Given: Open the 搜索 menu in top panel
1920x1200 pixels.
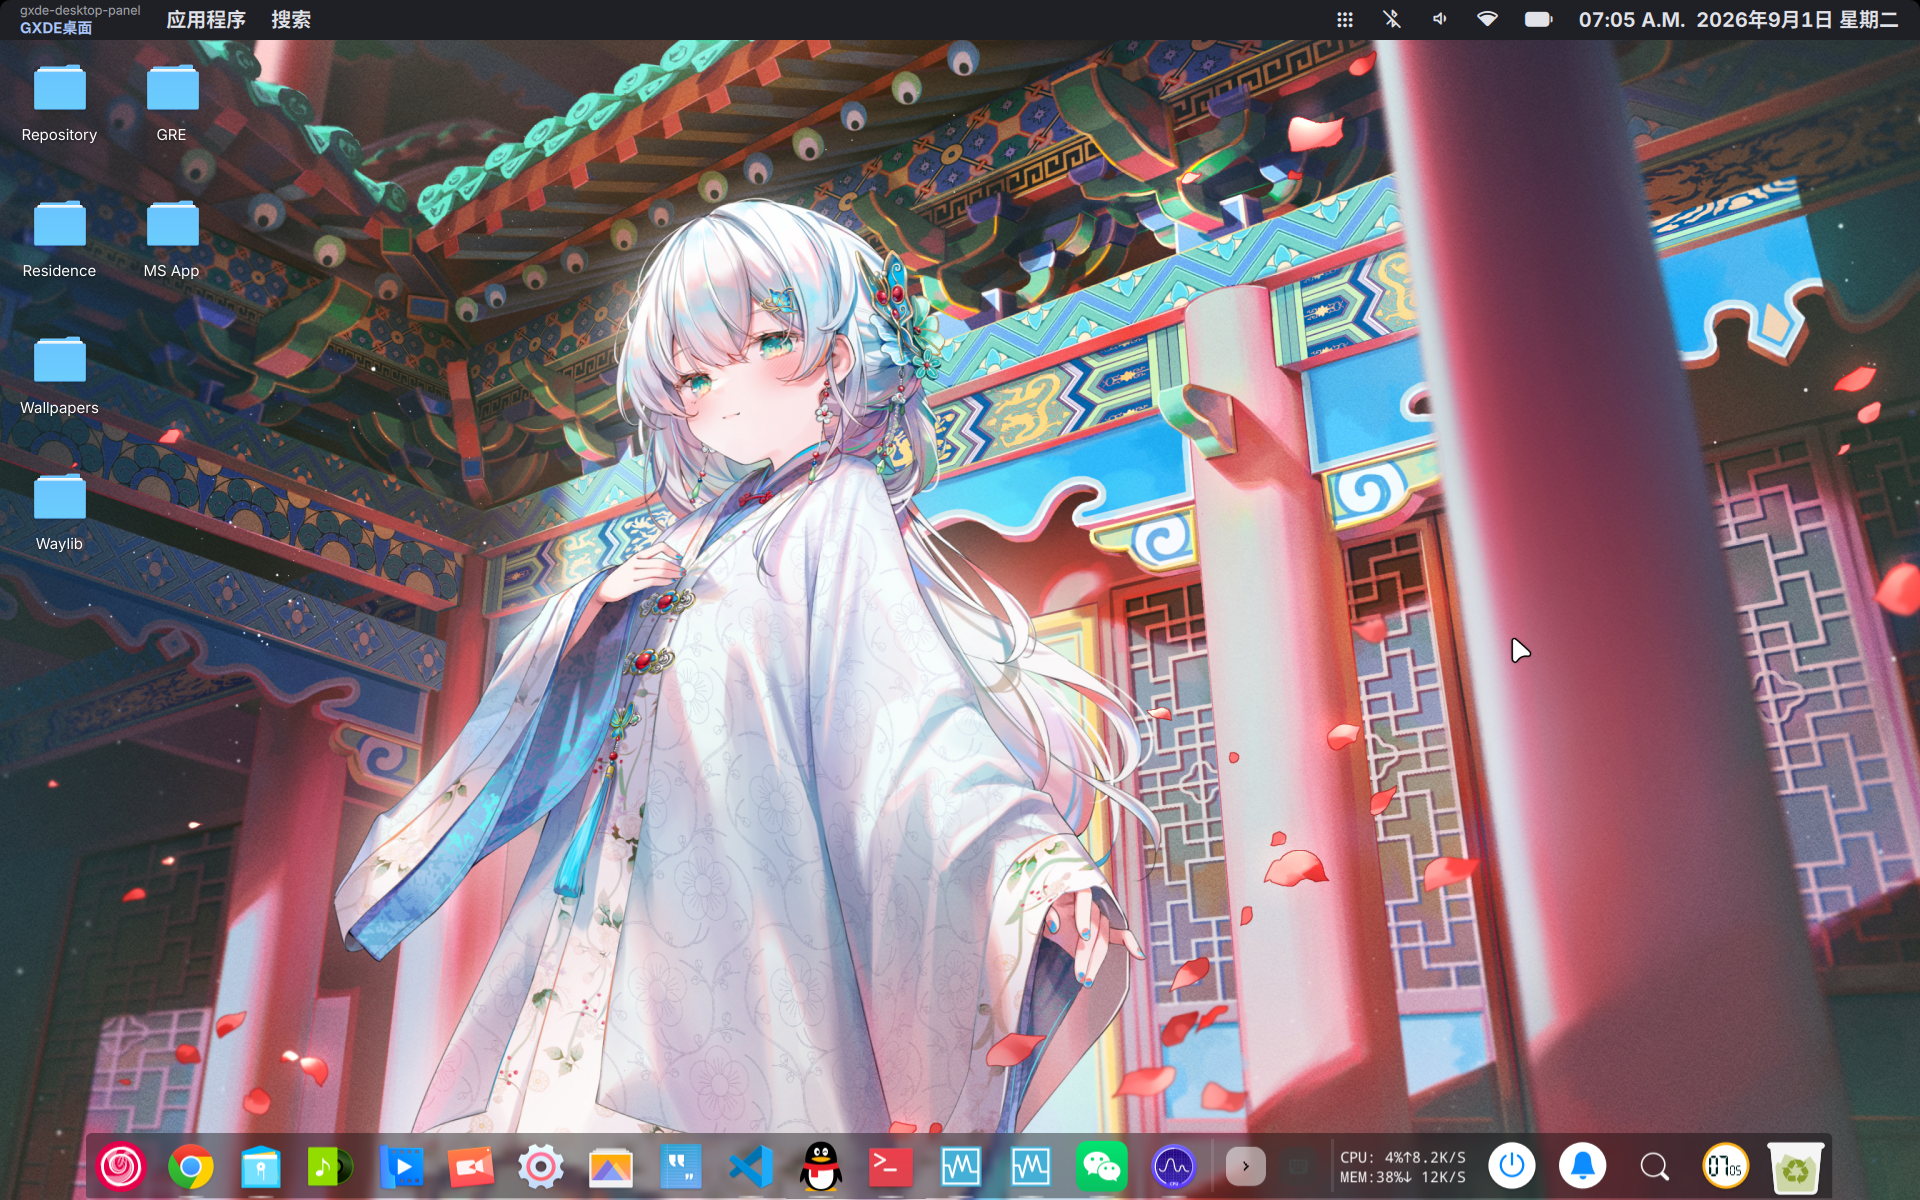Looking at the screenshot, I should coord(291,20).
